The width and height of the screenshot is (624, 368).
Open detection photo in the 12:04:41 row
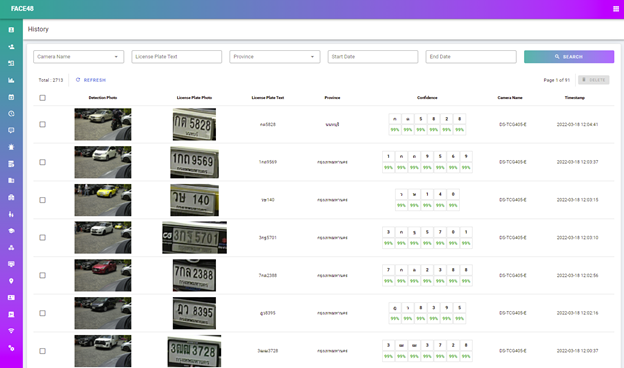click(103, 125)
